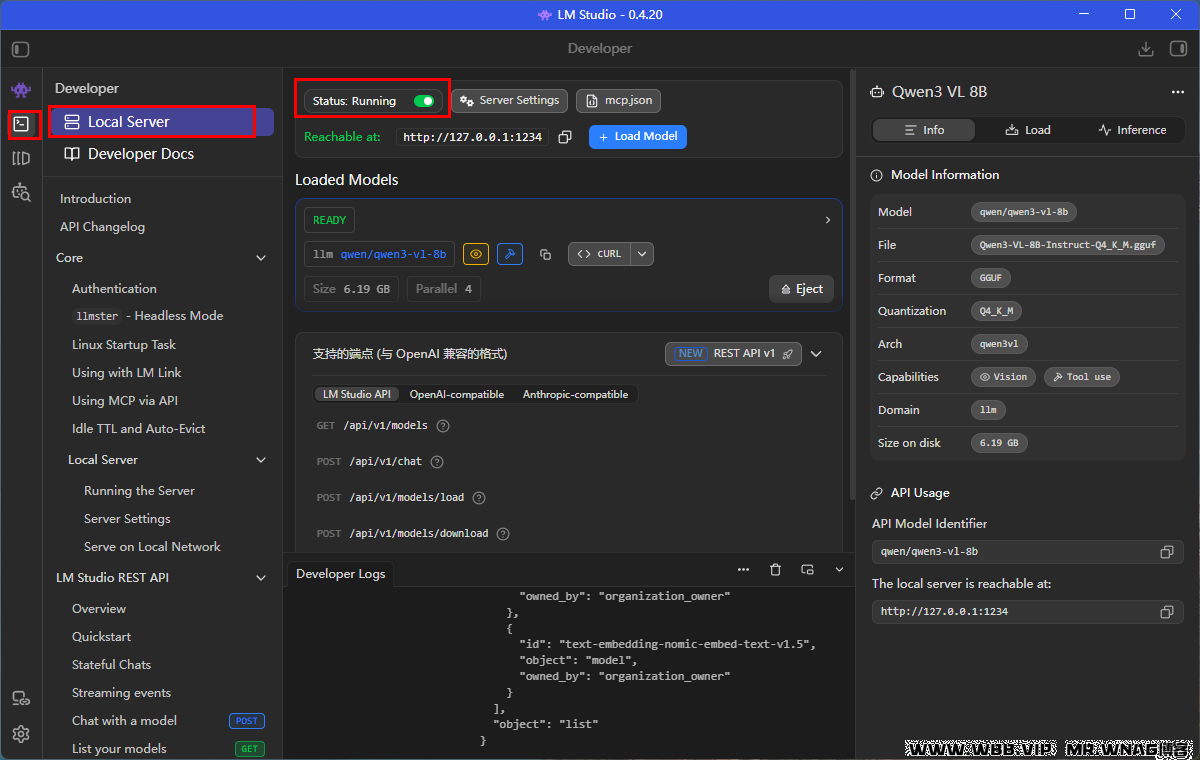The image size is (1200, 760).
Task: Collapse the LM Studio REST API section
Action: click(261, 578)
